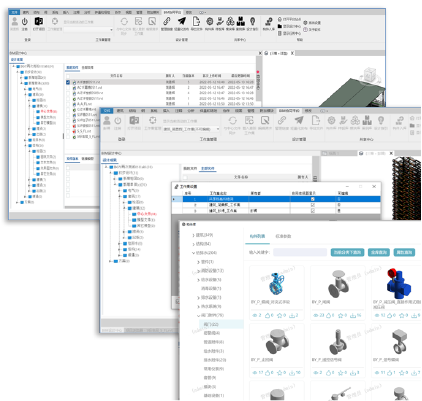
Task: Click the lightbulb icon in the back ribbon
Action: [252, 21]
